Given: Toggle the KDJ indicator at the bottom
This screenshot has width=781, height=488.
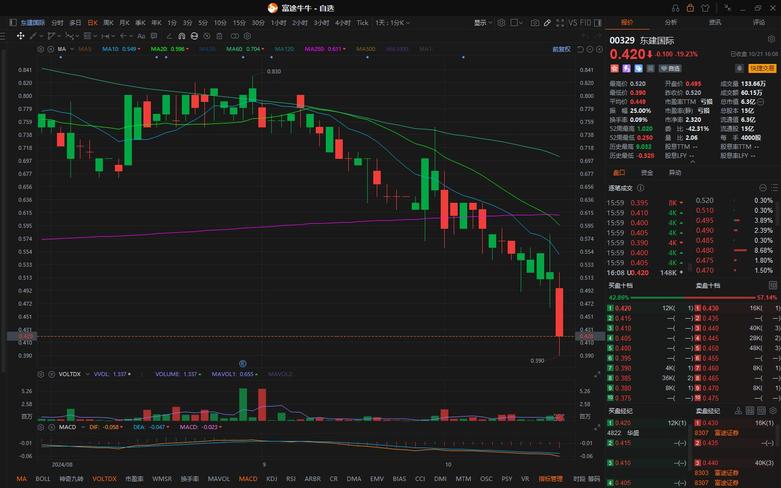Looking at the screenshot, I should pyautogui.click(x=271, y=479).
